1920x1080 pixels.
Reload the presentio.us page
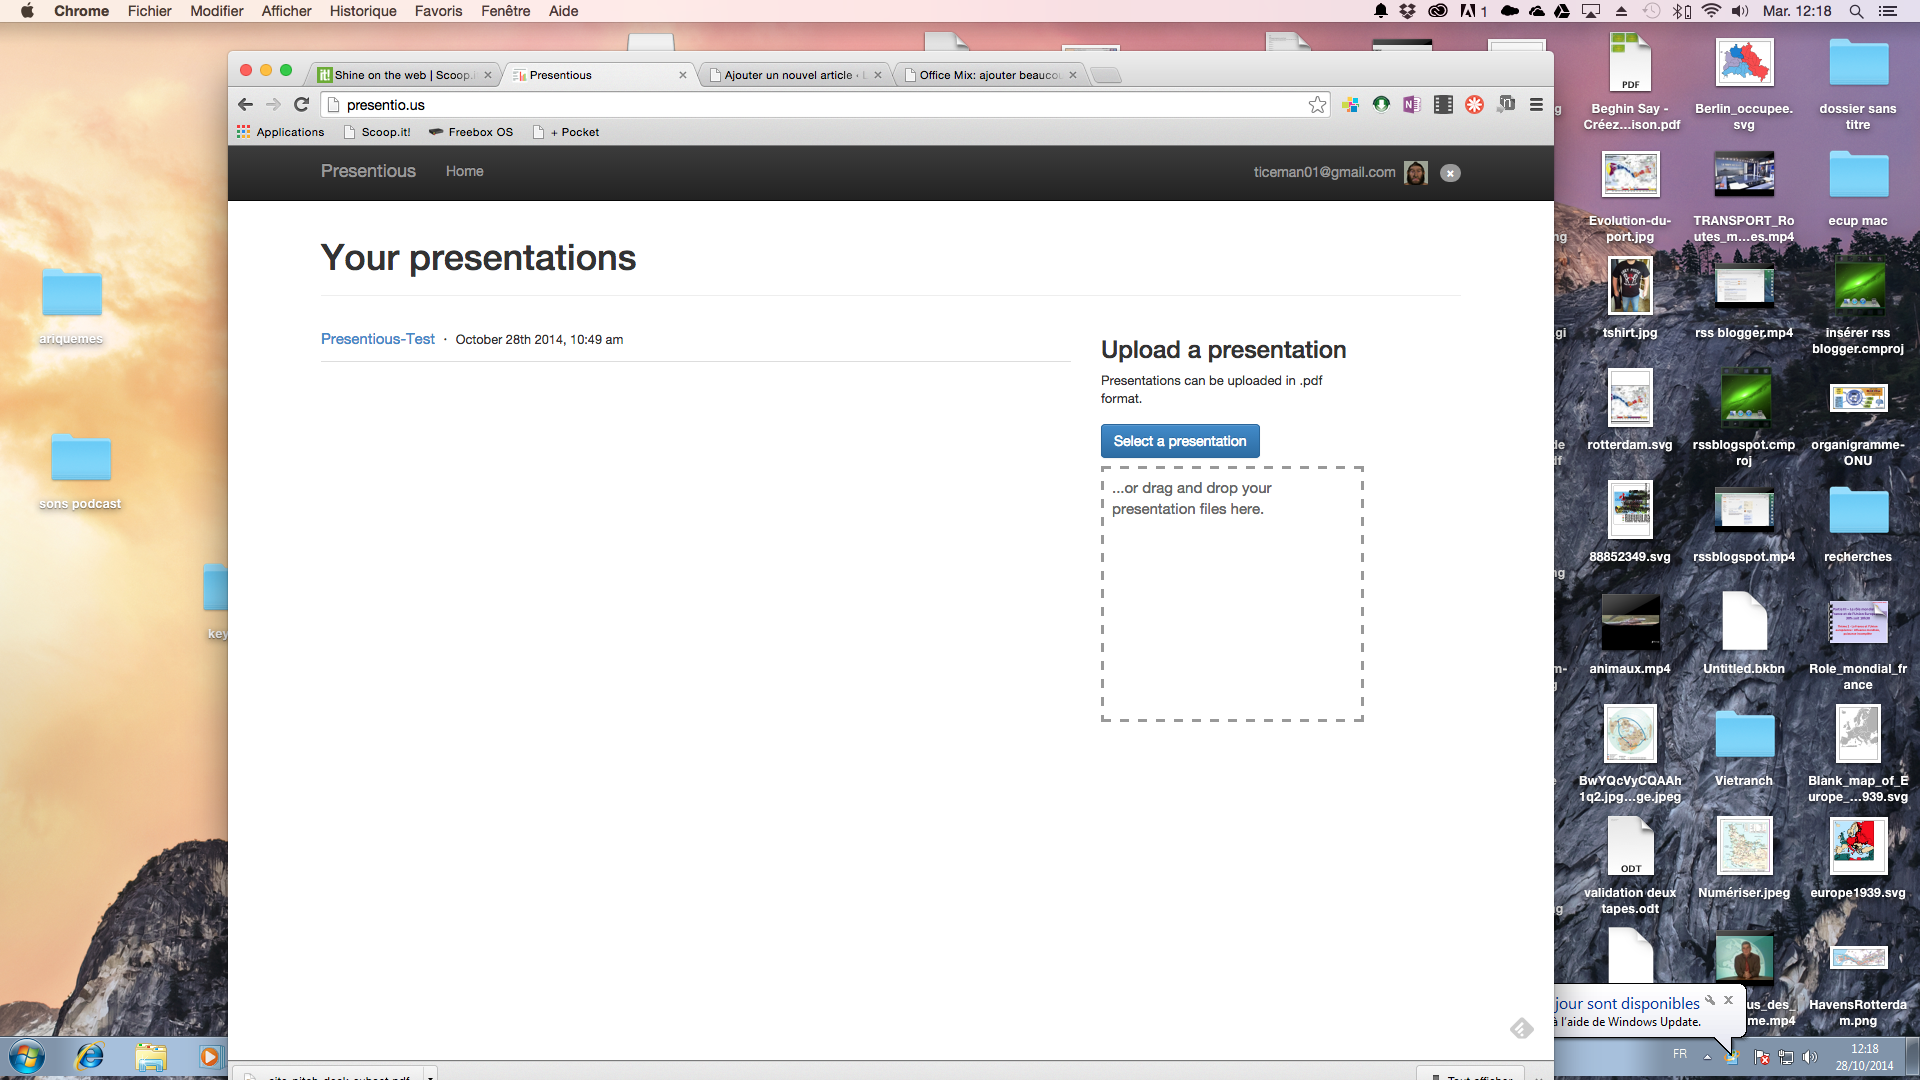tap(301, 104)
